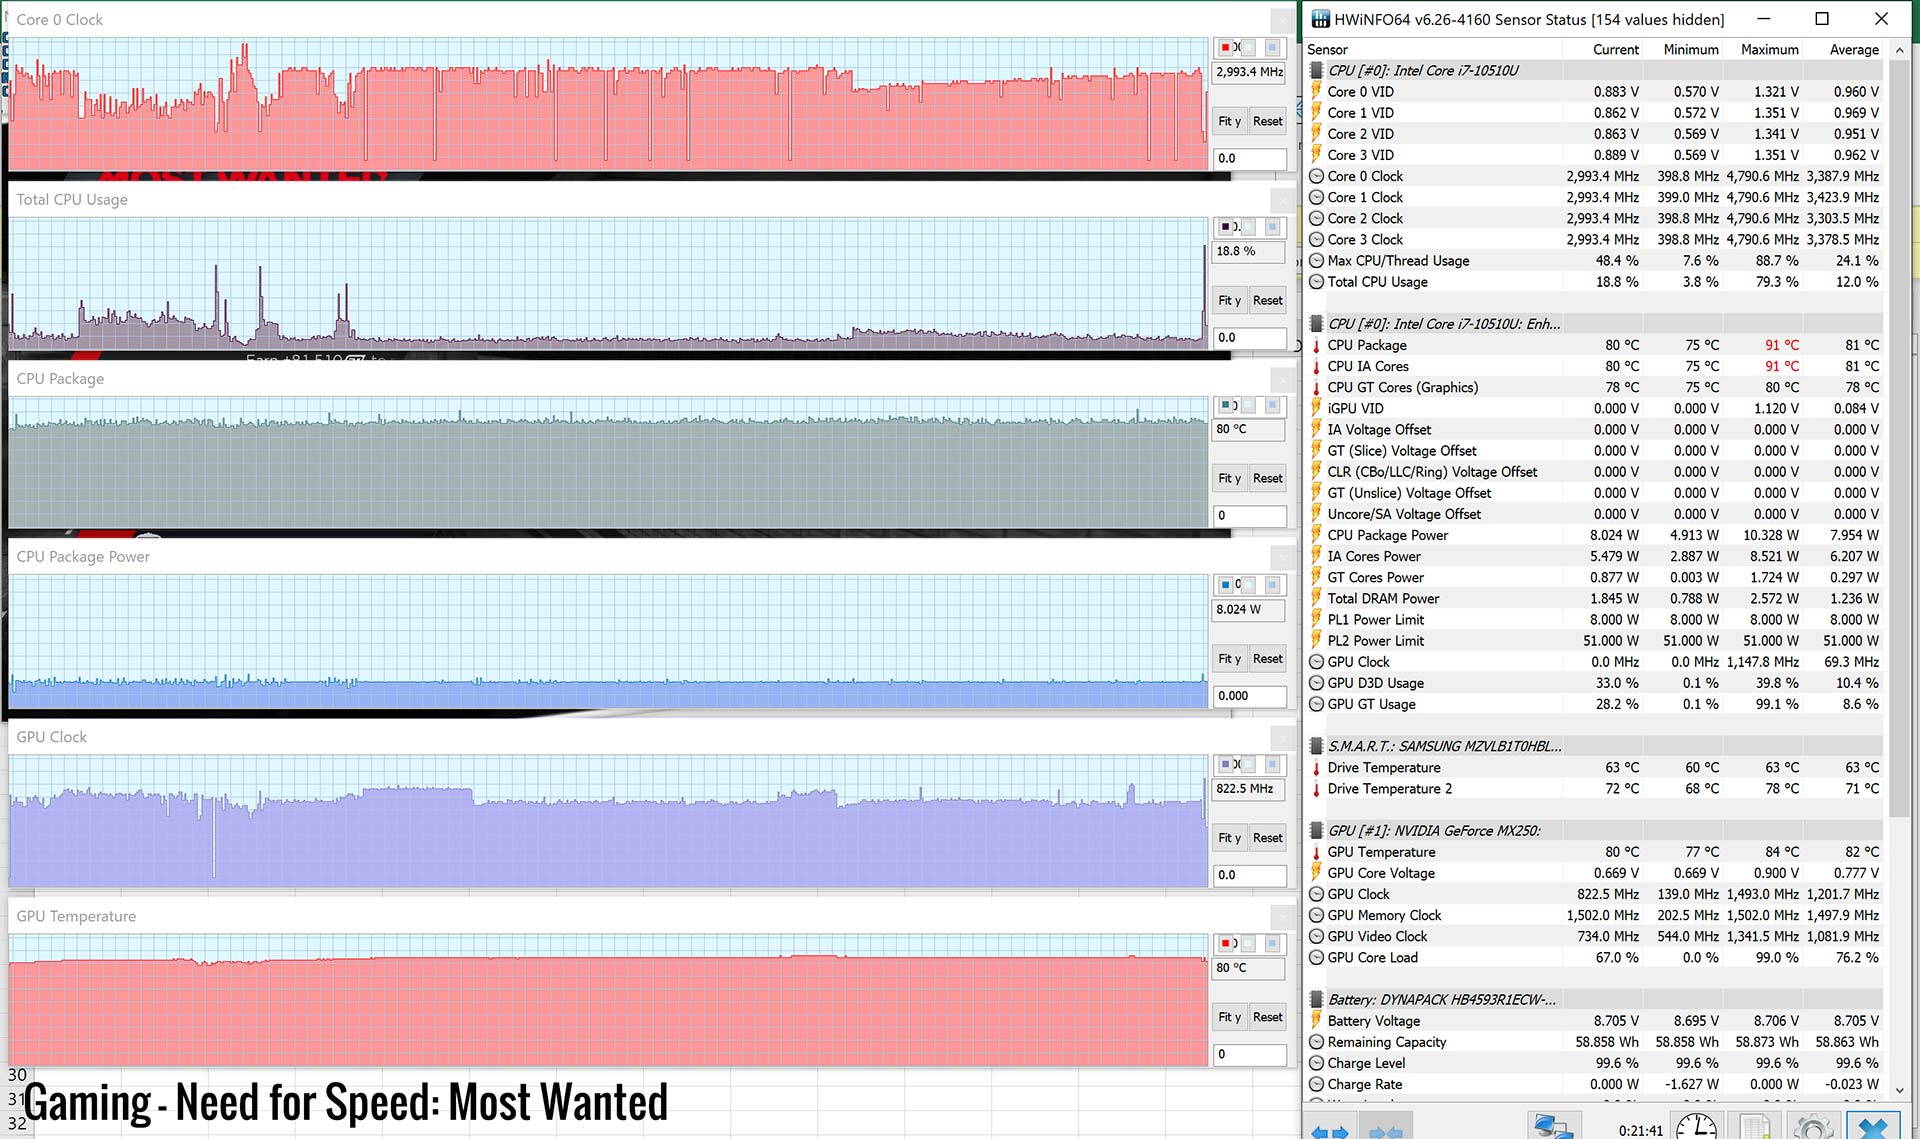The height and width of the screenshot is (1139, 1920).
Task: Open the remote network monitoring icon
Action: 1554,1128
